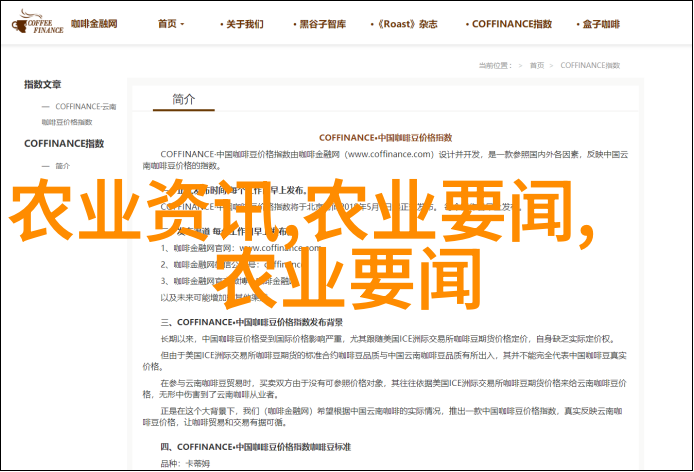Click the COFFINANCE指数 sidebar heading
The width and height of the screenshot is (694, 472).
click(64, 143)
